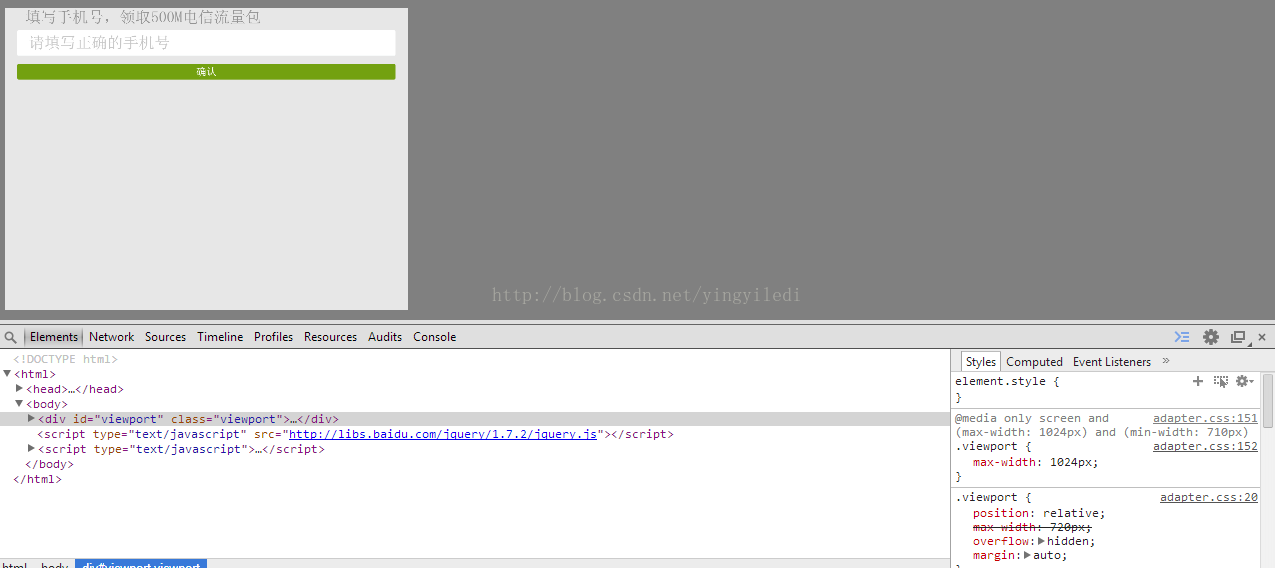The height and width of the screenshot is (568, 1275).
Task: Open the Console tab
Action: [x=434, y=337]
